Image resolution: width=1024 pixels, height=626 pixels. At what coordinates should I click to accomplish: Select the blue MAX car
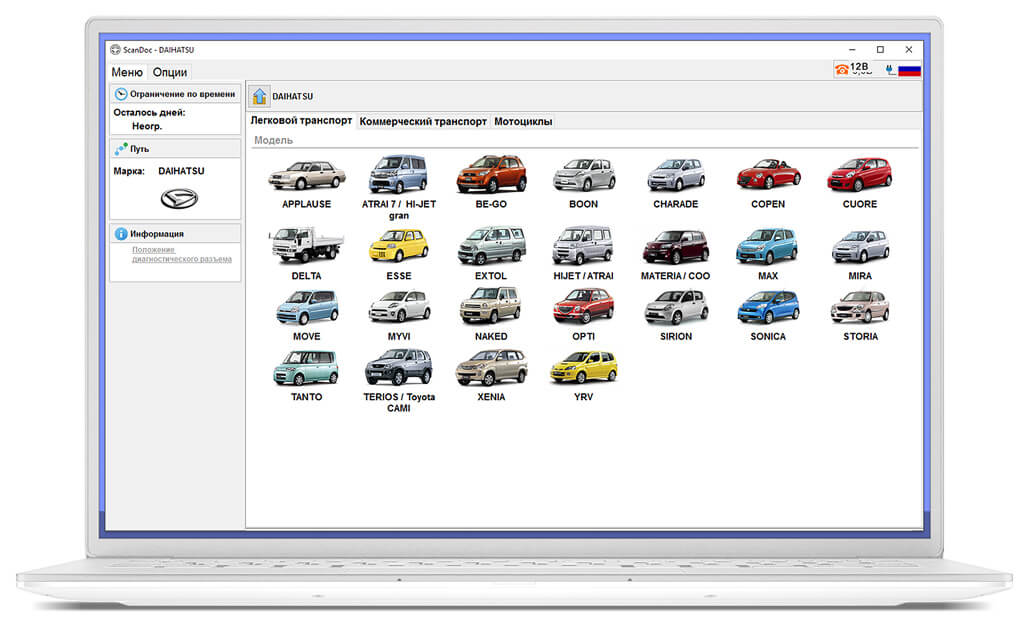(768, 246)
